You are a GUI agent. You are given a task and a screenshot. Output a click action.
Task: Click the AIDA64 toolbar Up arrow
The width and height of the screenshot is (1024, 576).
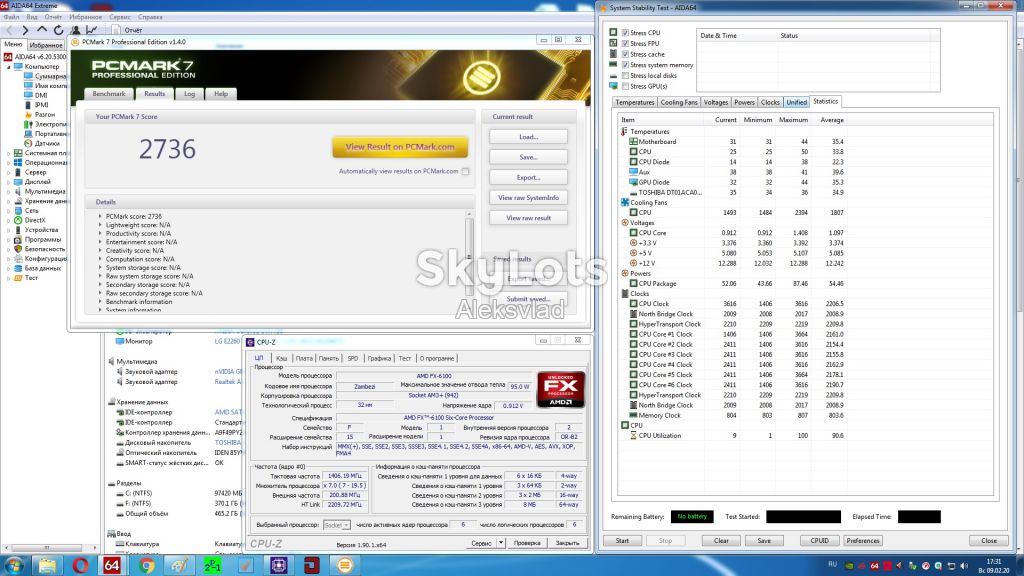coord(42,30)
